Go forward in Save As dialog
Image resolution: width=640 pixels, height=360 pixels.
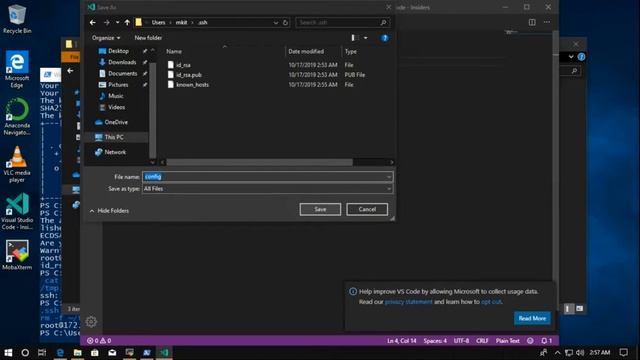[x=107, y=22]
